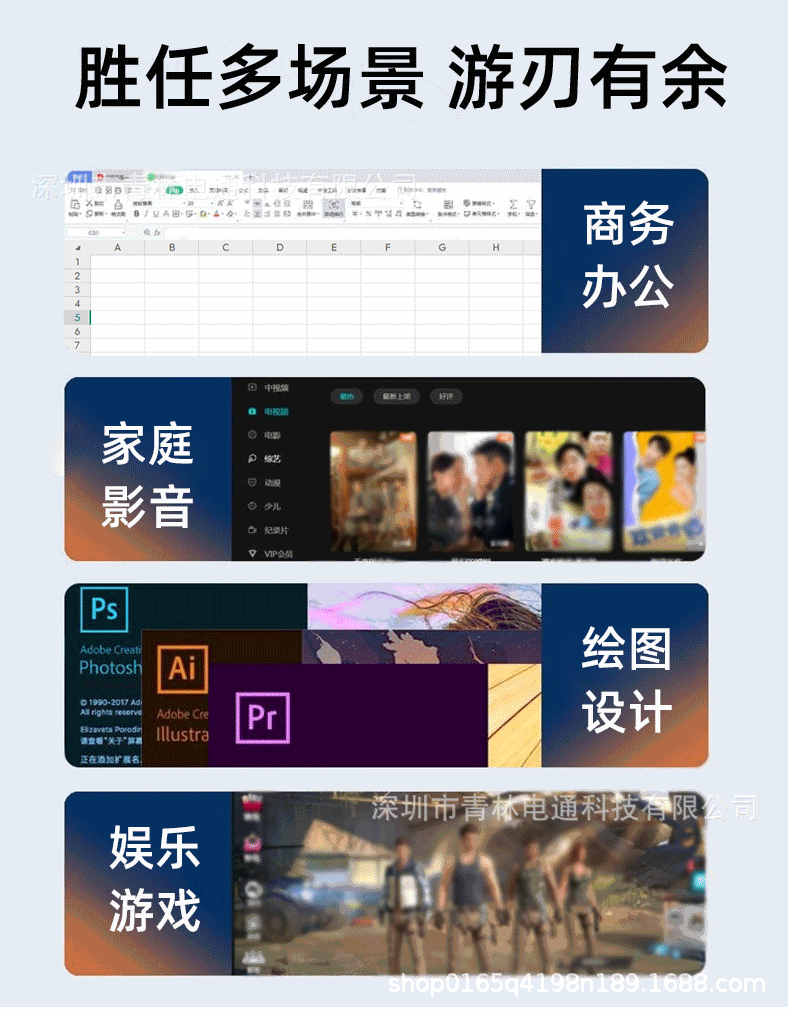
Task: Select column D header
Action: pos(280,247)
